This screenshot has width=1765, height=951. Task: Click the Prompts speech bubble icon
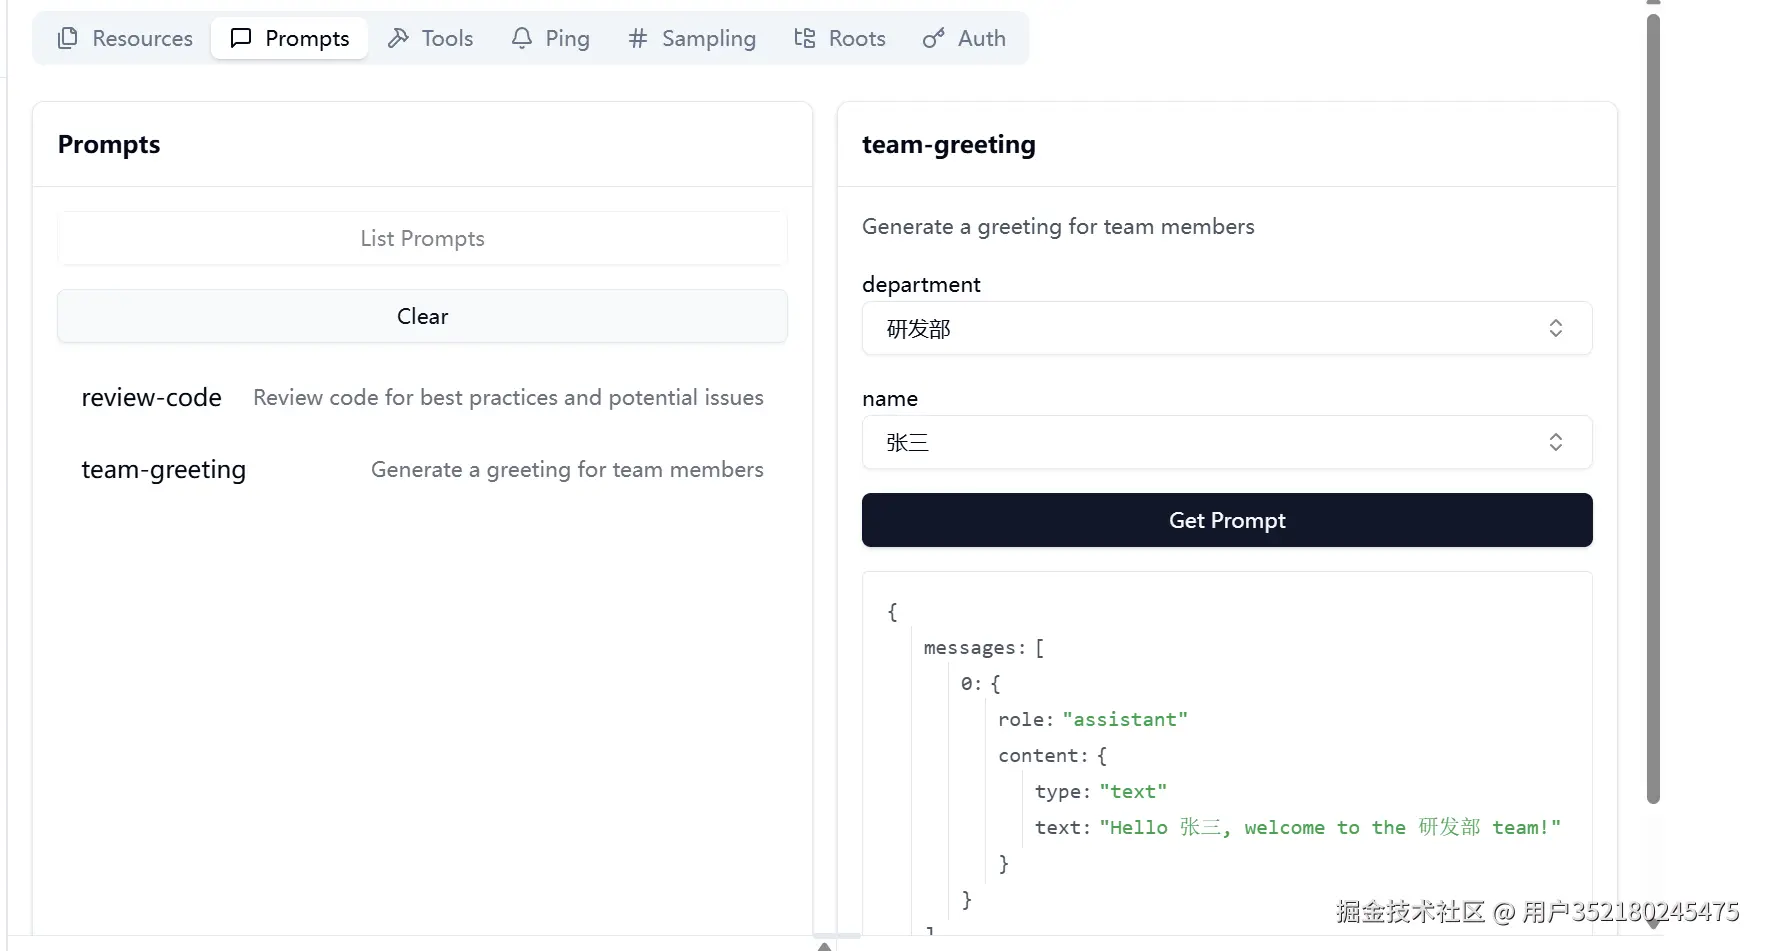coord(241,38)
